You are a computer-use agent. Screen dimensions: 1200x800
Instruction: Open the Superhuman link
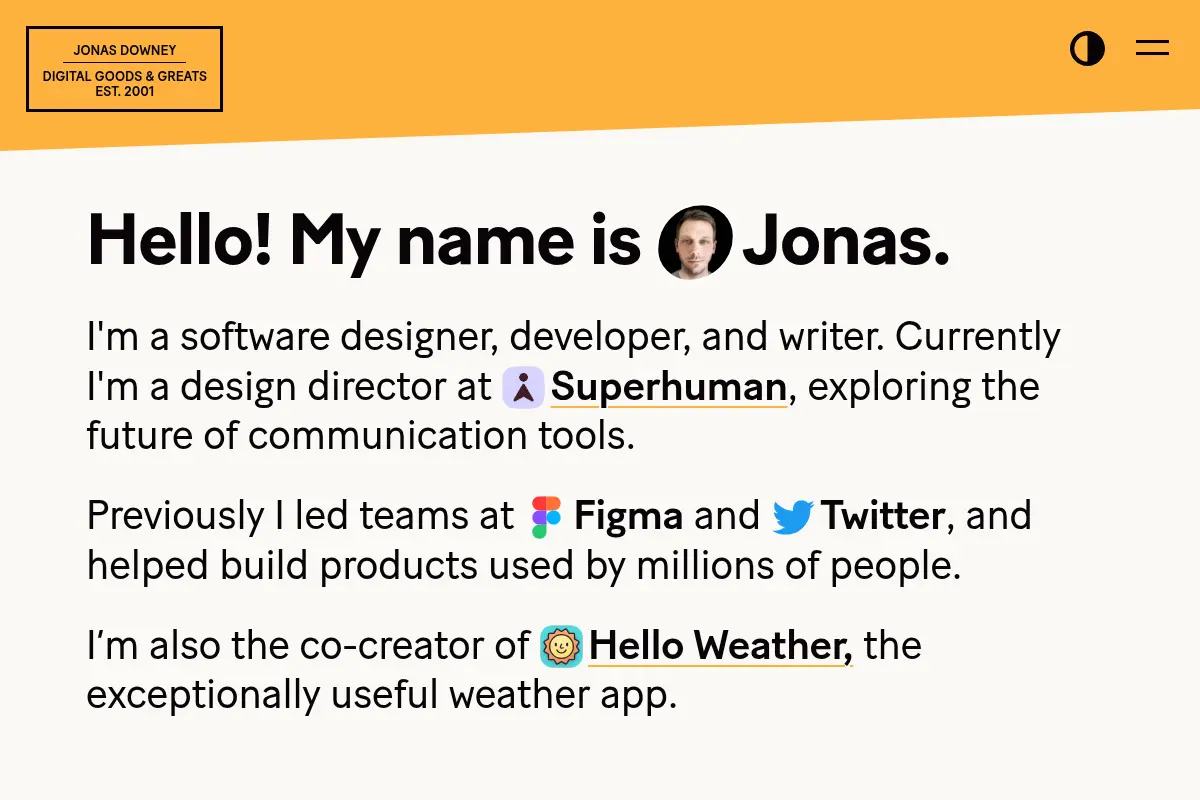point(669,387)
